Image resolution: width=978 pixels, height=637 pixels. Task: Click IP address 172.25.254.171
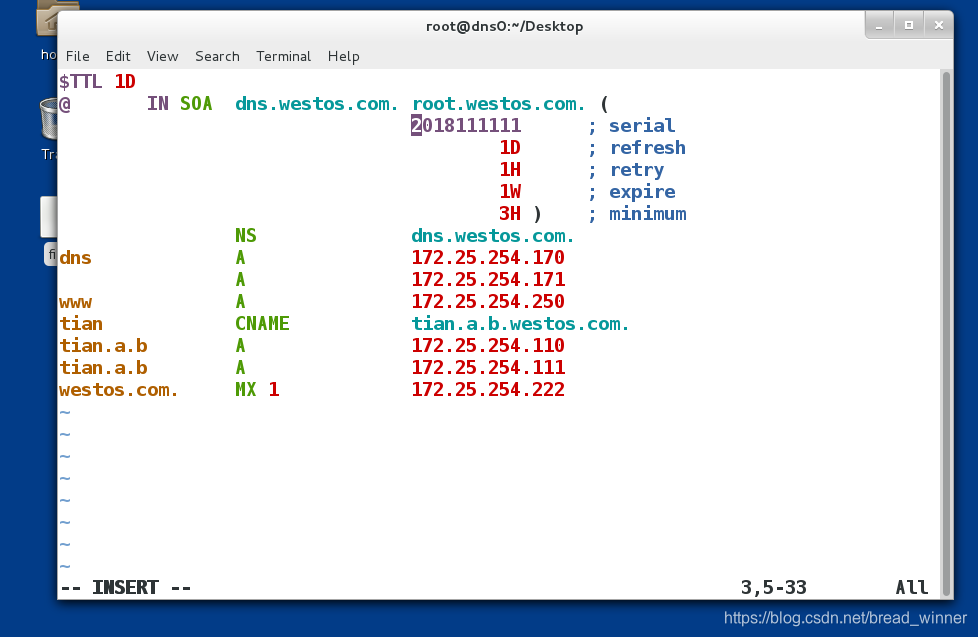click(488, 280)
